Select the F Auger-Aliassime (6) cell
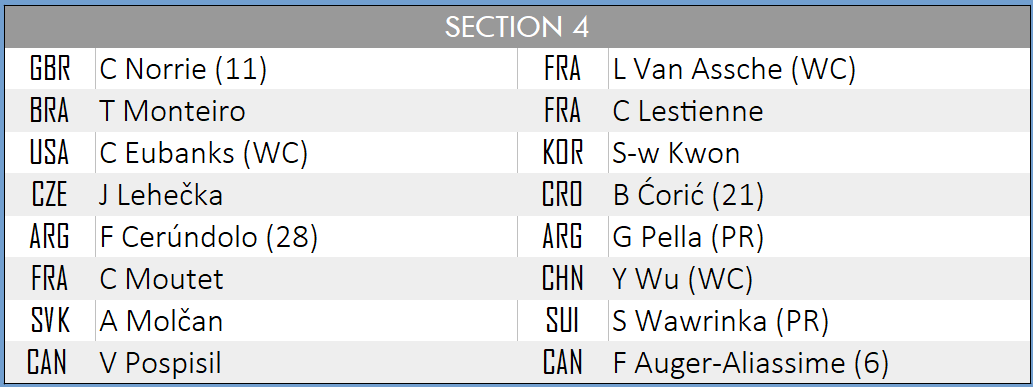Image resolution: width=1033 pixels, height=387 pixels. pos(818,363)
